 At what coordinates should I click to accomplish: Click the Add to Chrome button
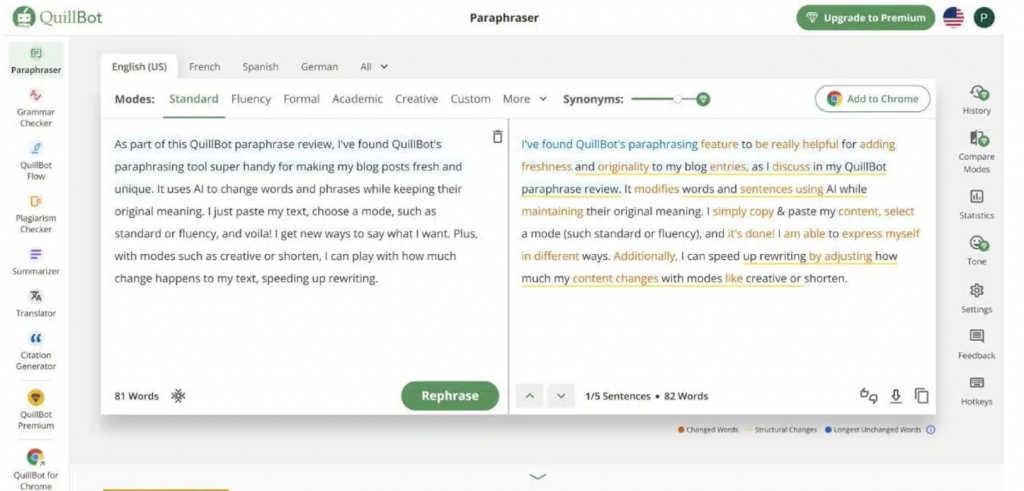click(872, 99)
